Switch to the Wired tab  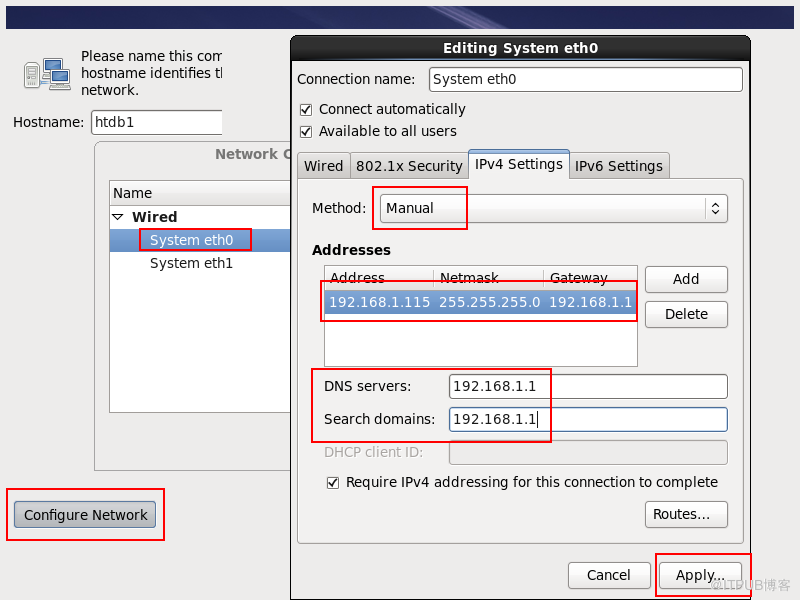point(323,166)
